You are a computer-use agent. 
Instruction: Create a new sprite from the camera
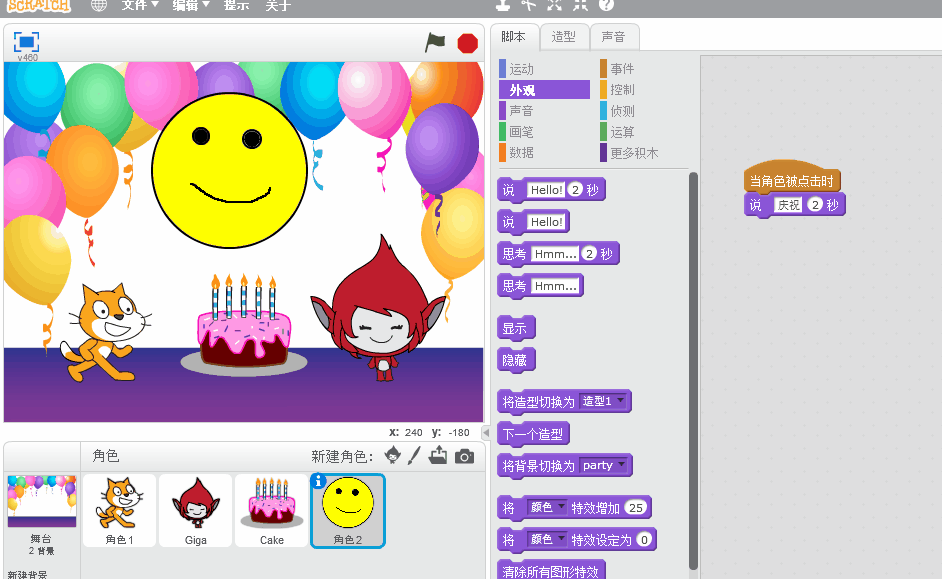(464, 456)
